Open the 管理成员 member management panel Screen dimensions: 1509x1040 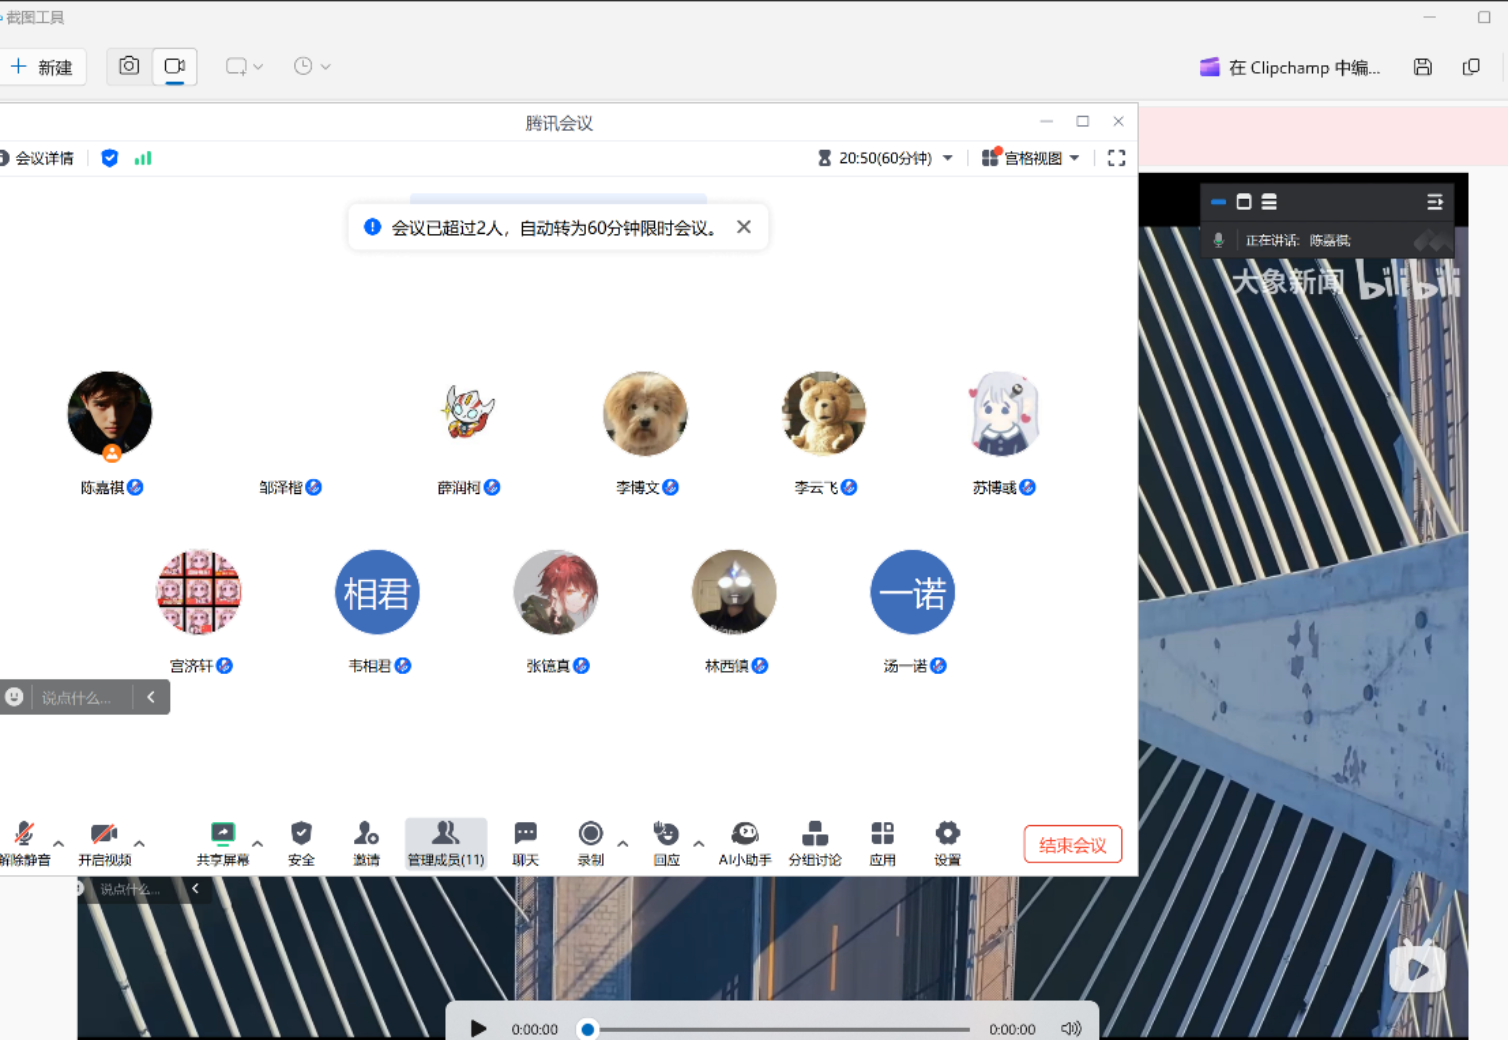[x=445, y=843]
